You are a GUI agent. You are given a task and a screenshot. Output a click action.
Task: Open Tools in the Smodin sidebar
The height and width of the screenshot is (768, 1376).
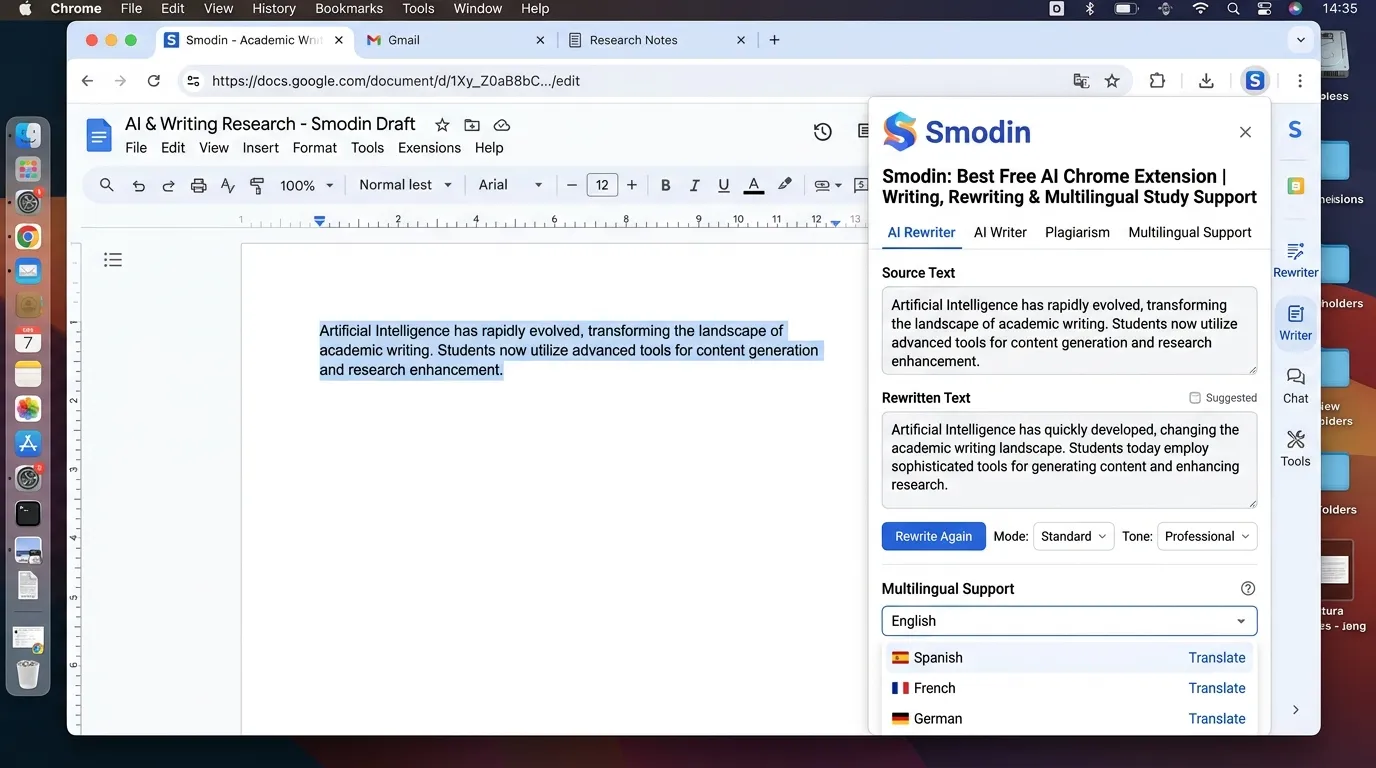tap(1296, 449)
